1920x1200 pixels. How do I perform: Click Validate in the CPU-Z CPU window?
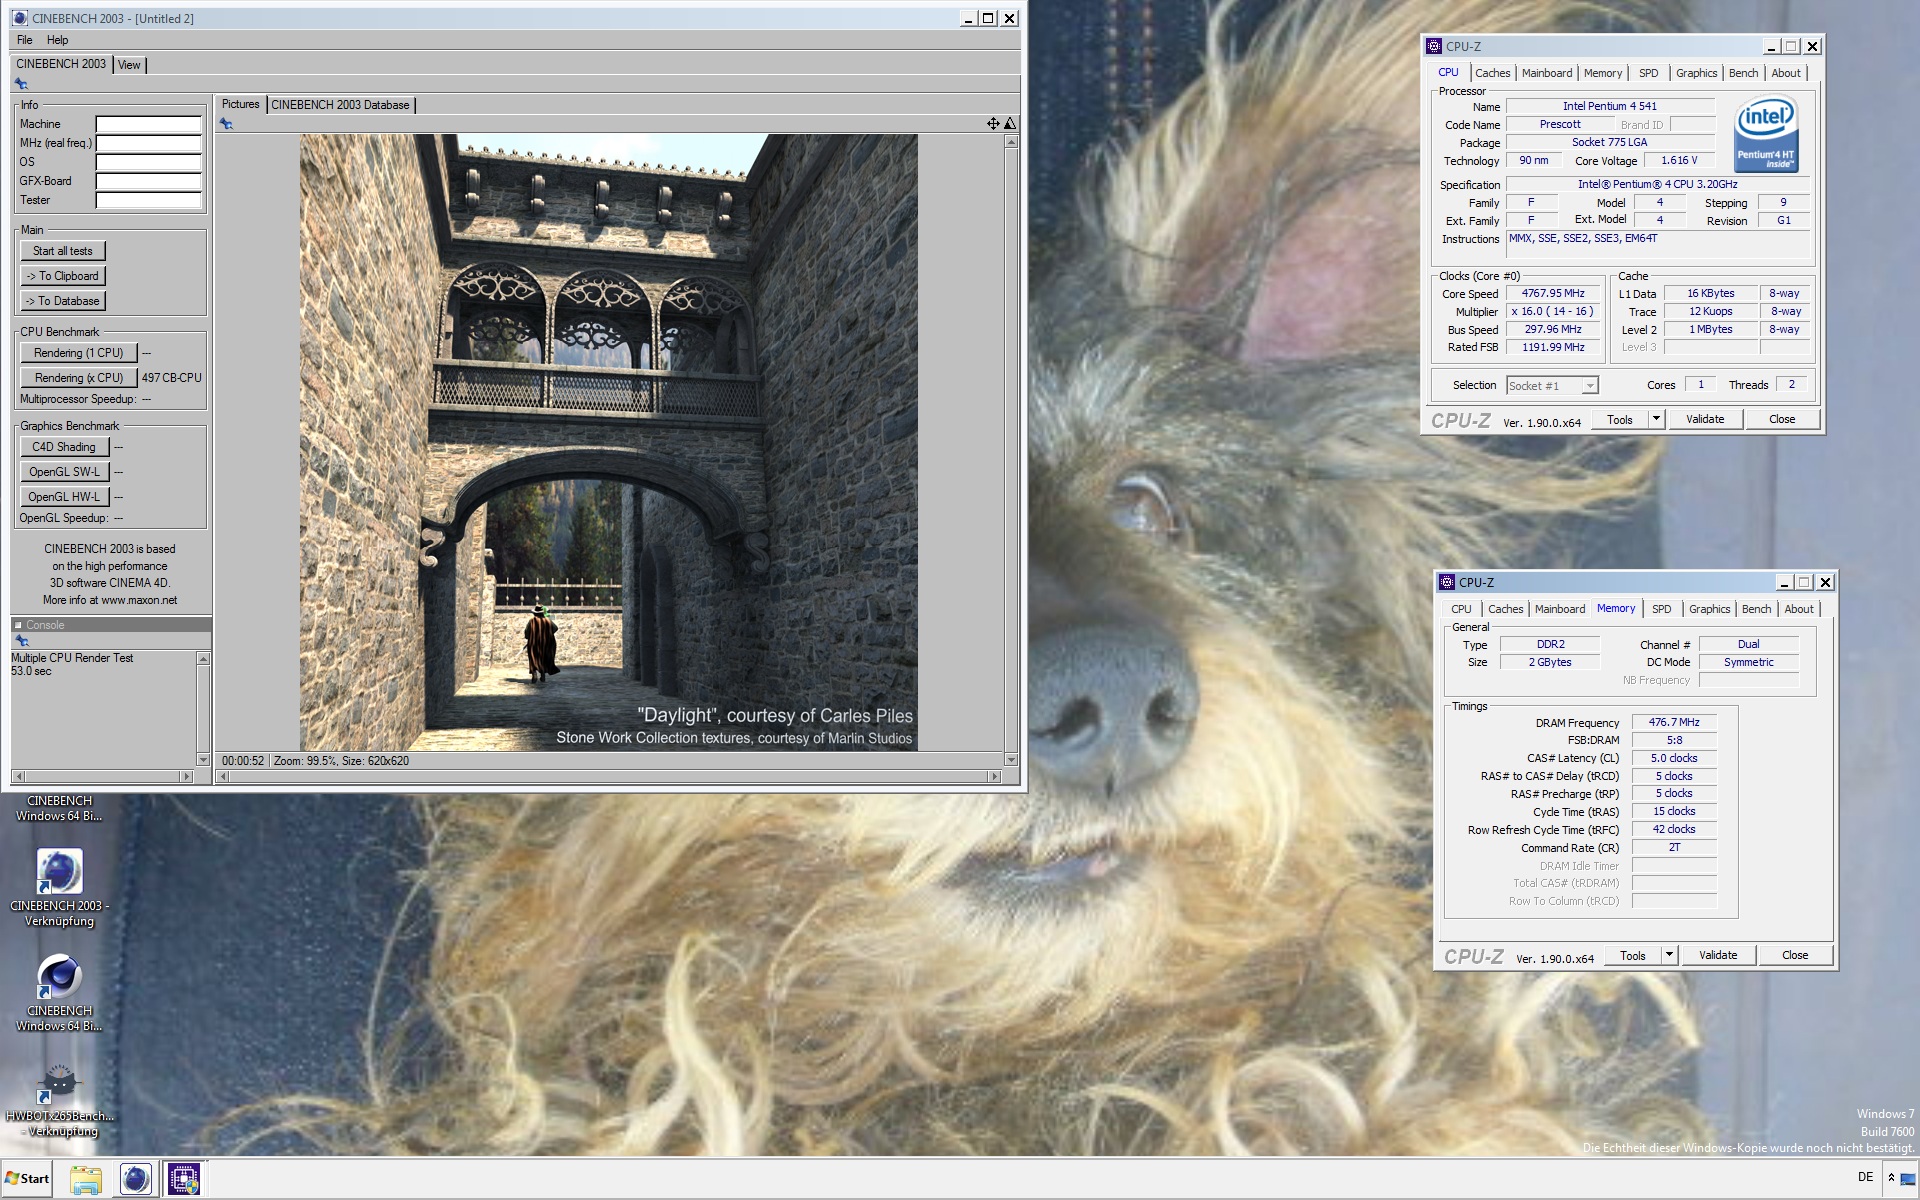[x=1705, y=419]
